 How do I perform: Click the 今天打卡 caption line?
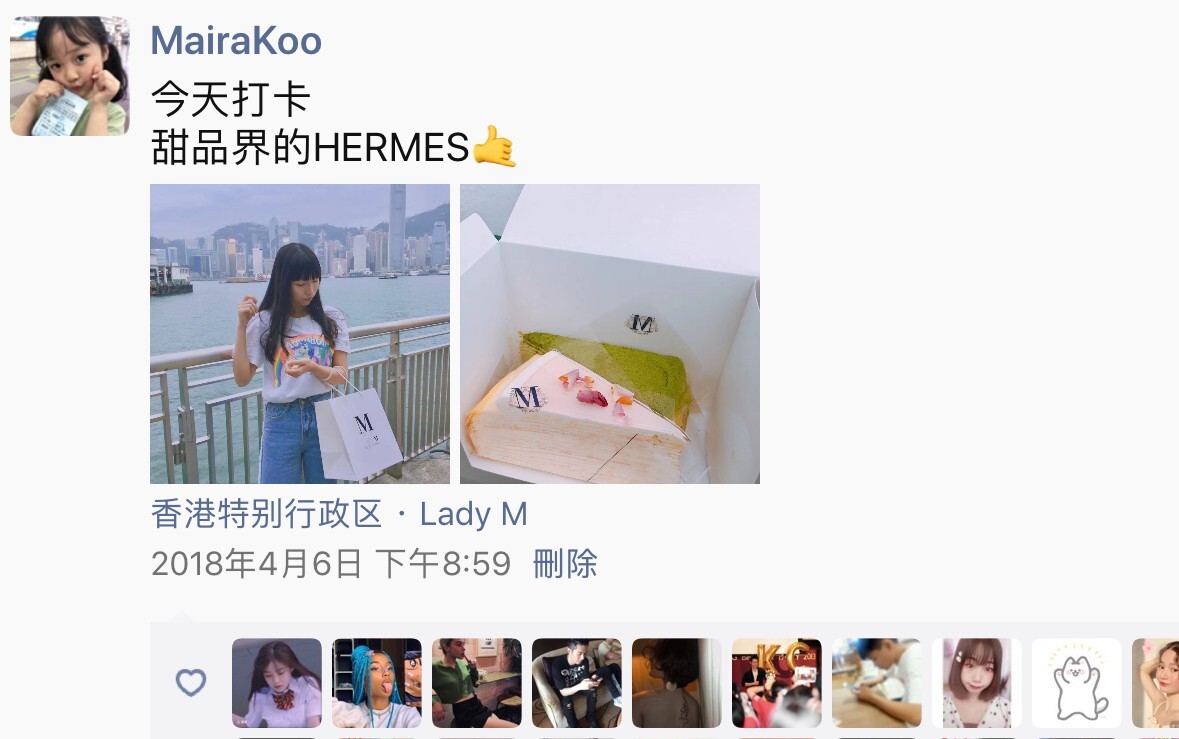(231, 99)
